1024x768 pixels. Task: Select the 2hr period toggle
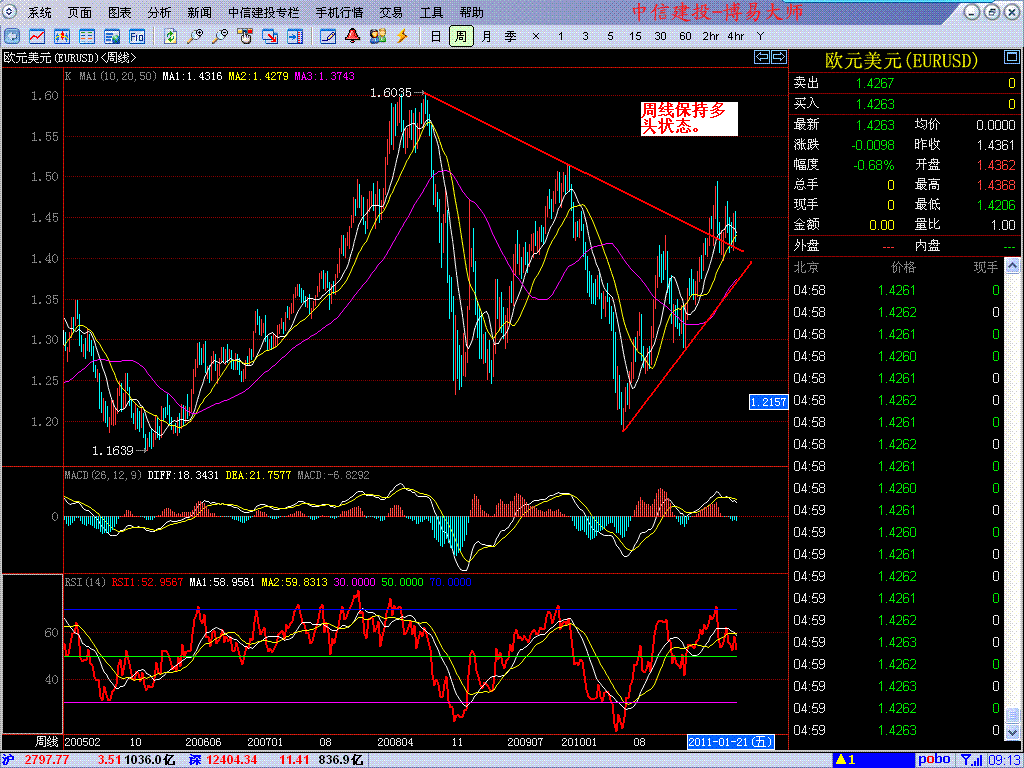click(x=711, y=36)
